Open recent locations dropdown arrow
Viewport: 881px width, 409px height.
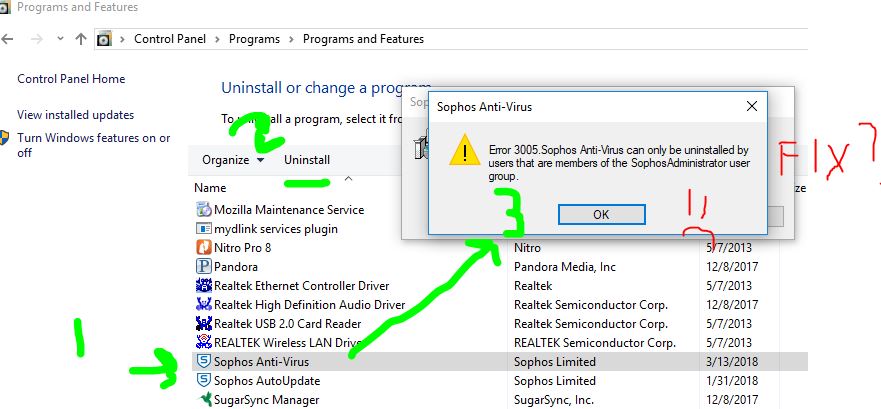pos(60,39)
